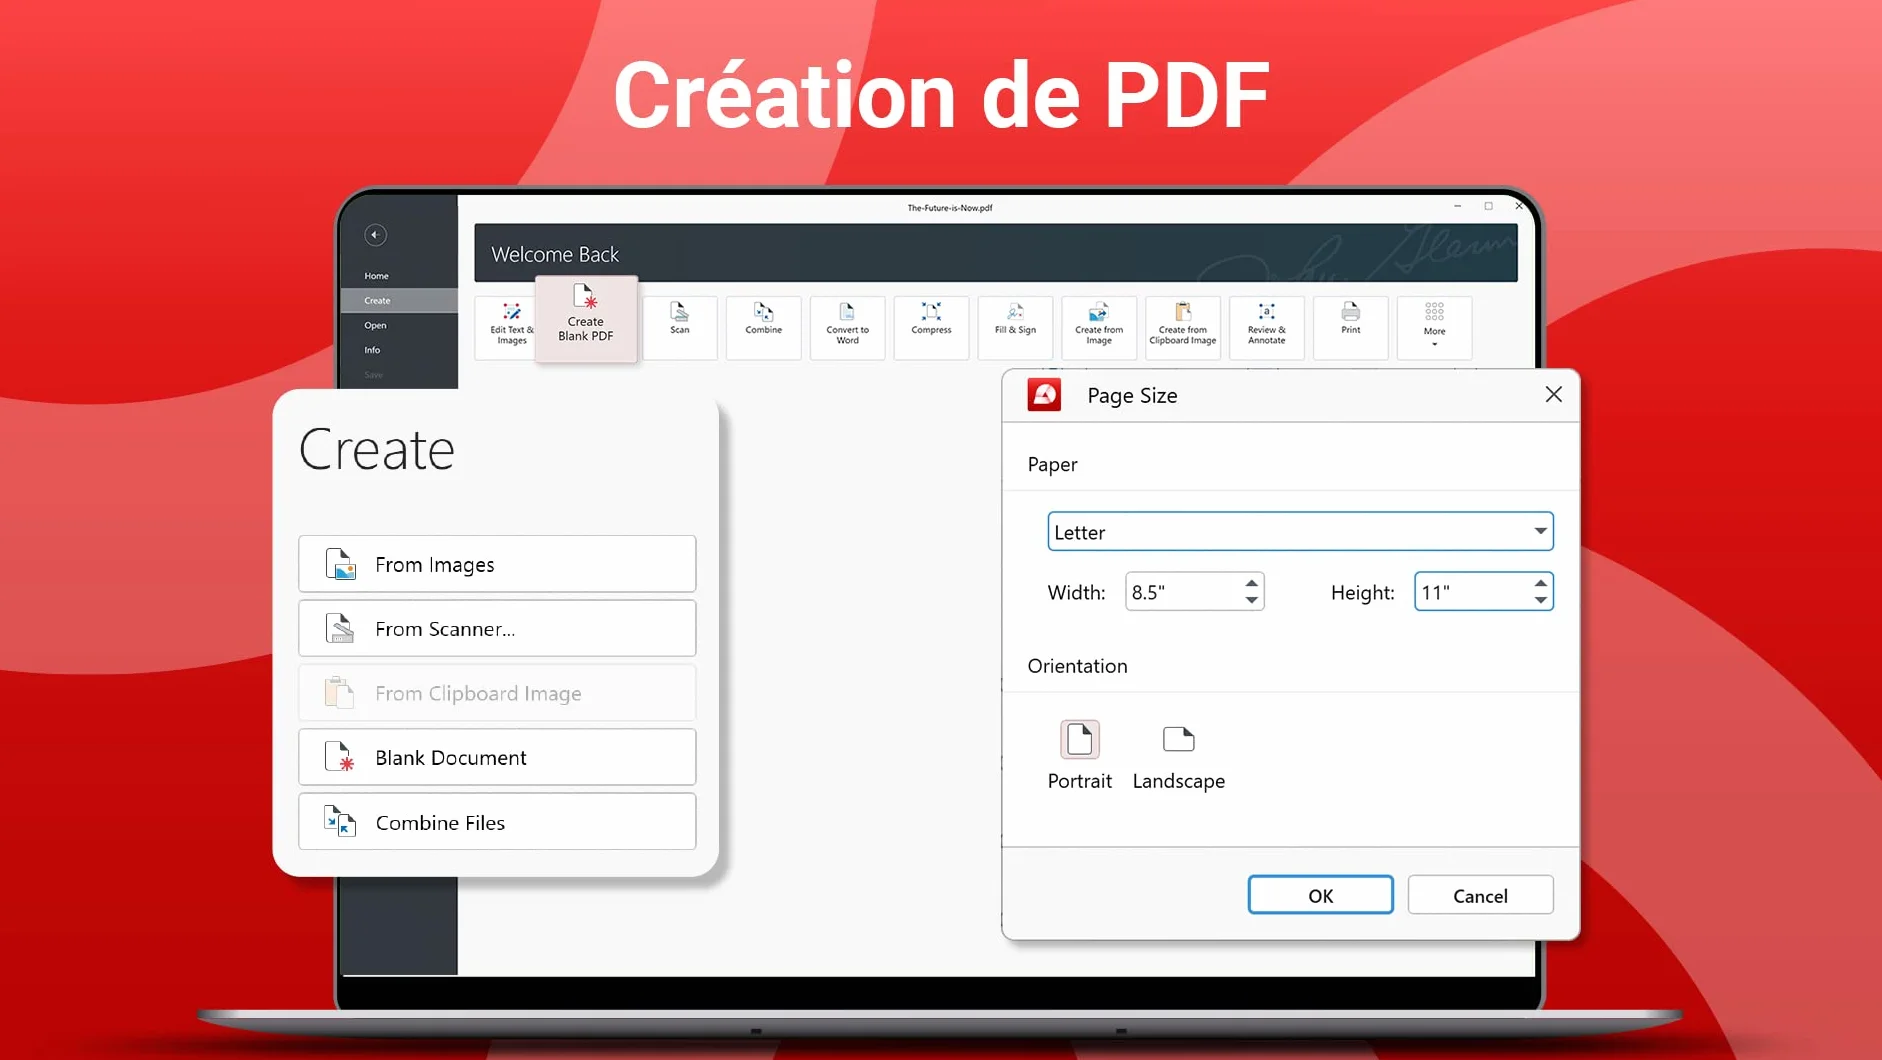
Task: Click the Blank Document icon
Action: tap(340, 757)
